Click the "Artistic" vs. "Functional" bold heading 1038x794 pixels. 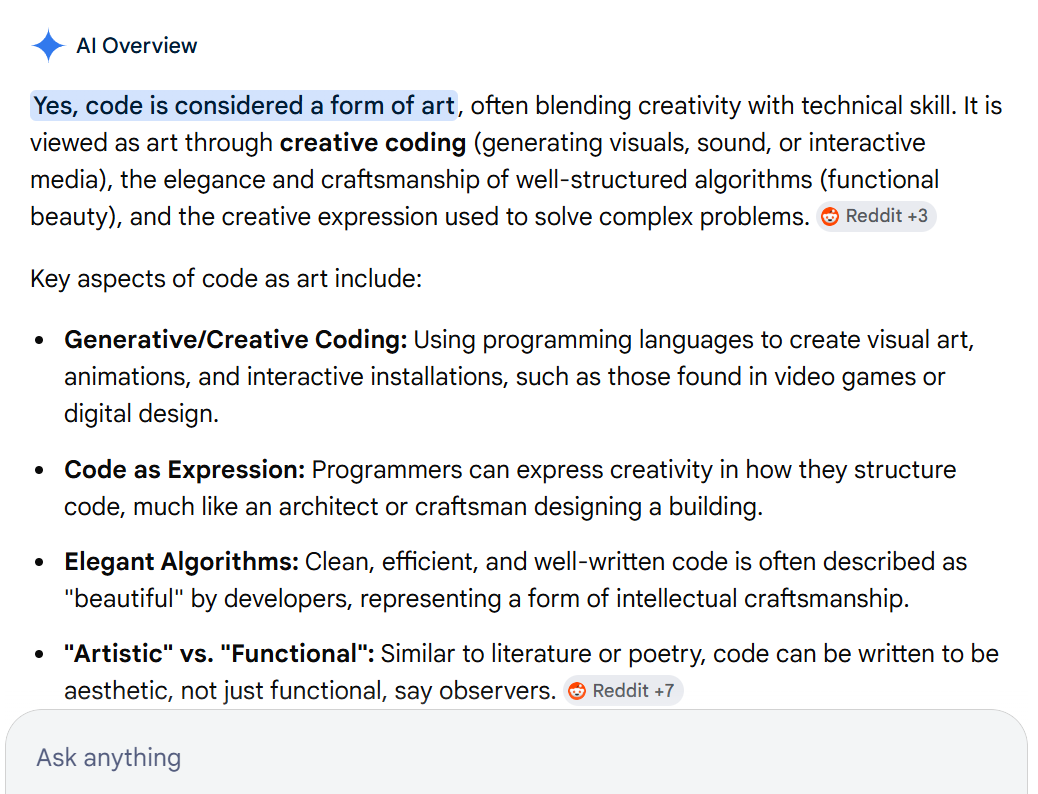tap(219, 654)
